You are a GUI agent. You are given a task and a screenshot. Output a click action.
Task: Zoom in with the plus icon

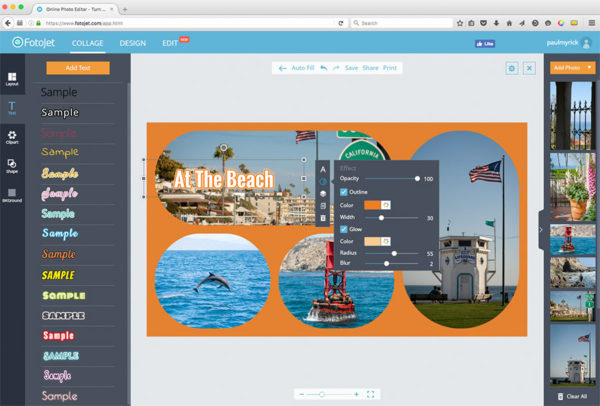[356, 394]
